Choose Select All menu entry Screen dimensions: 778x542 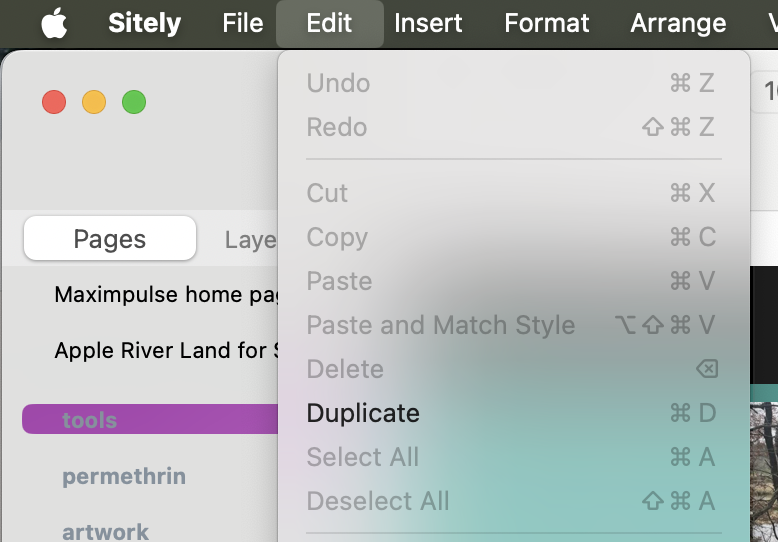pos(362,457)
